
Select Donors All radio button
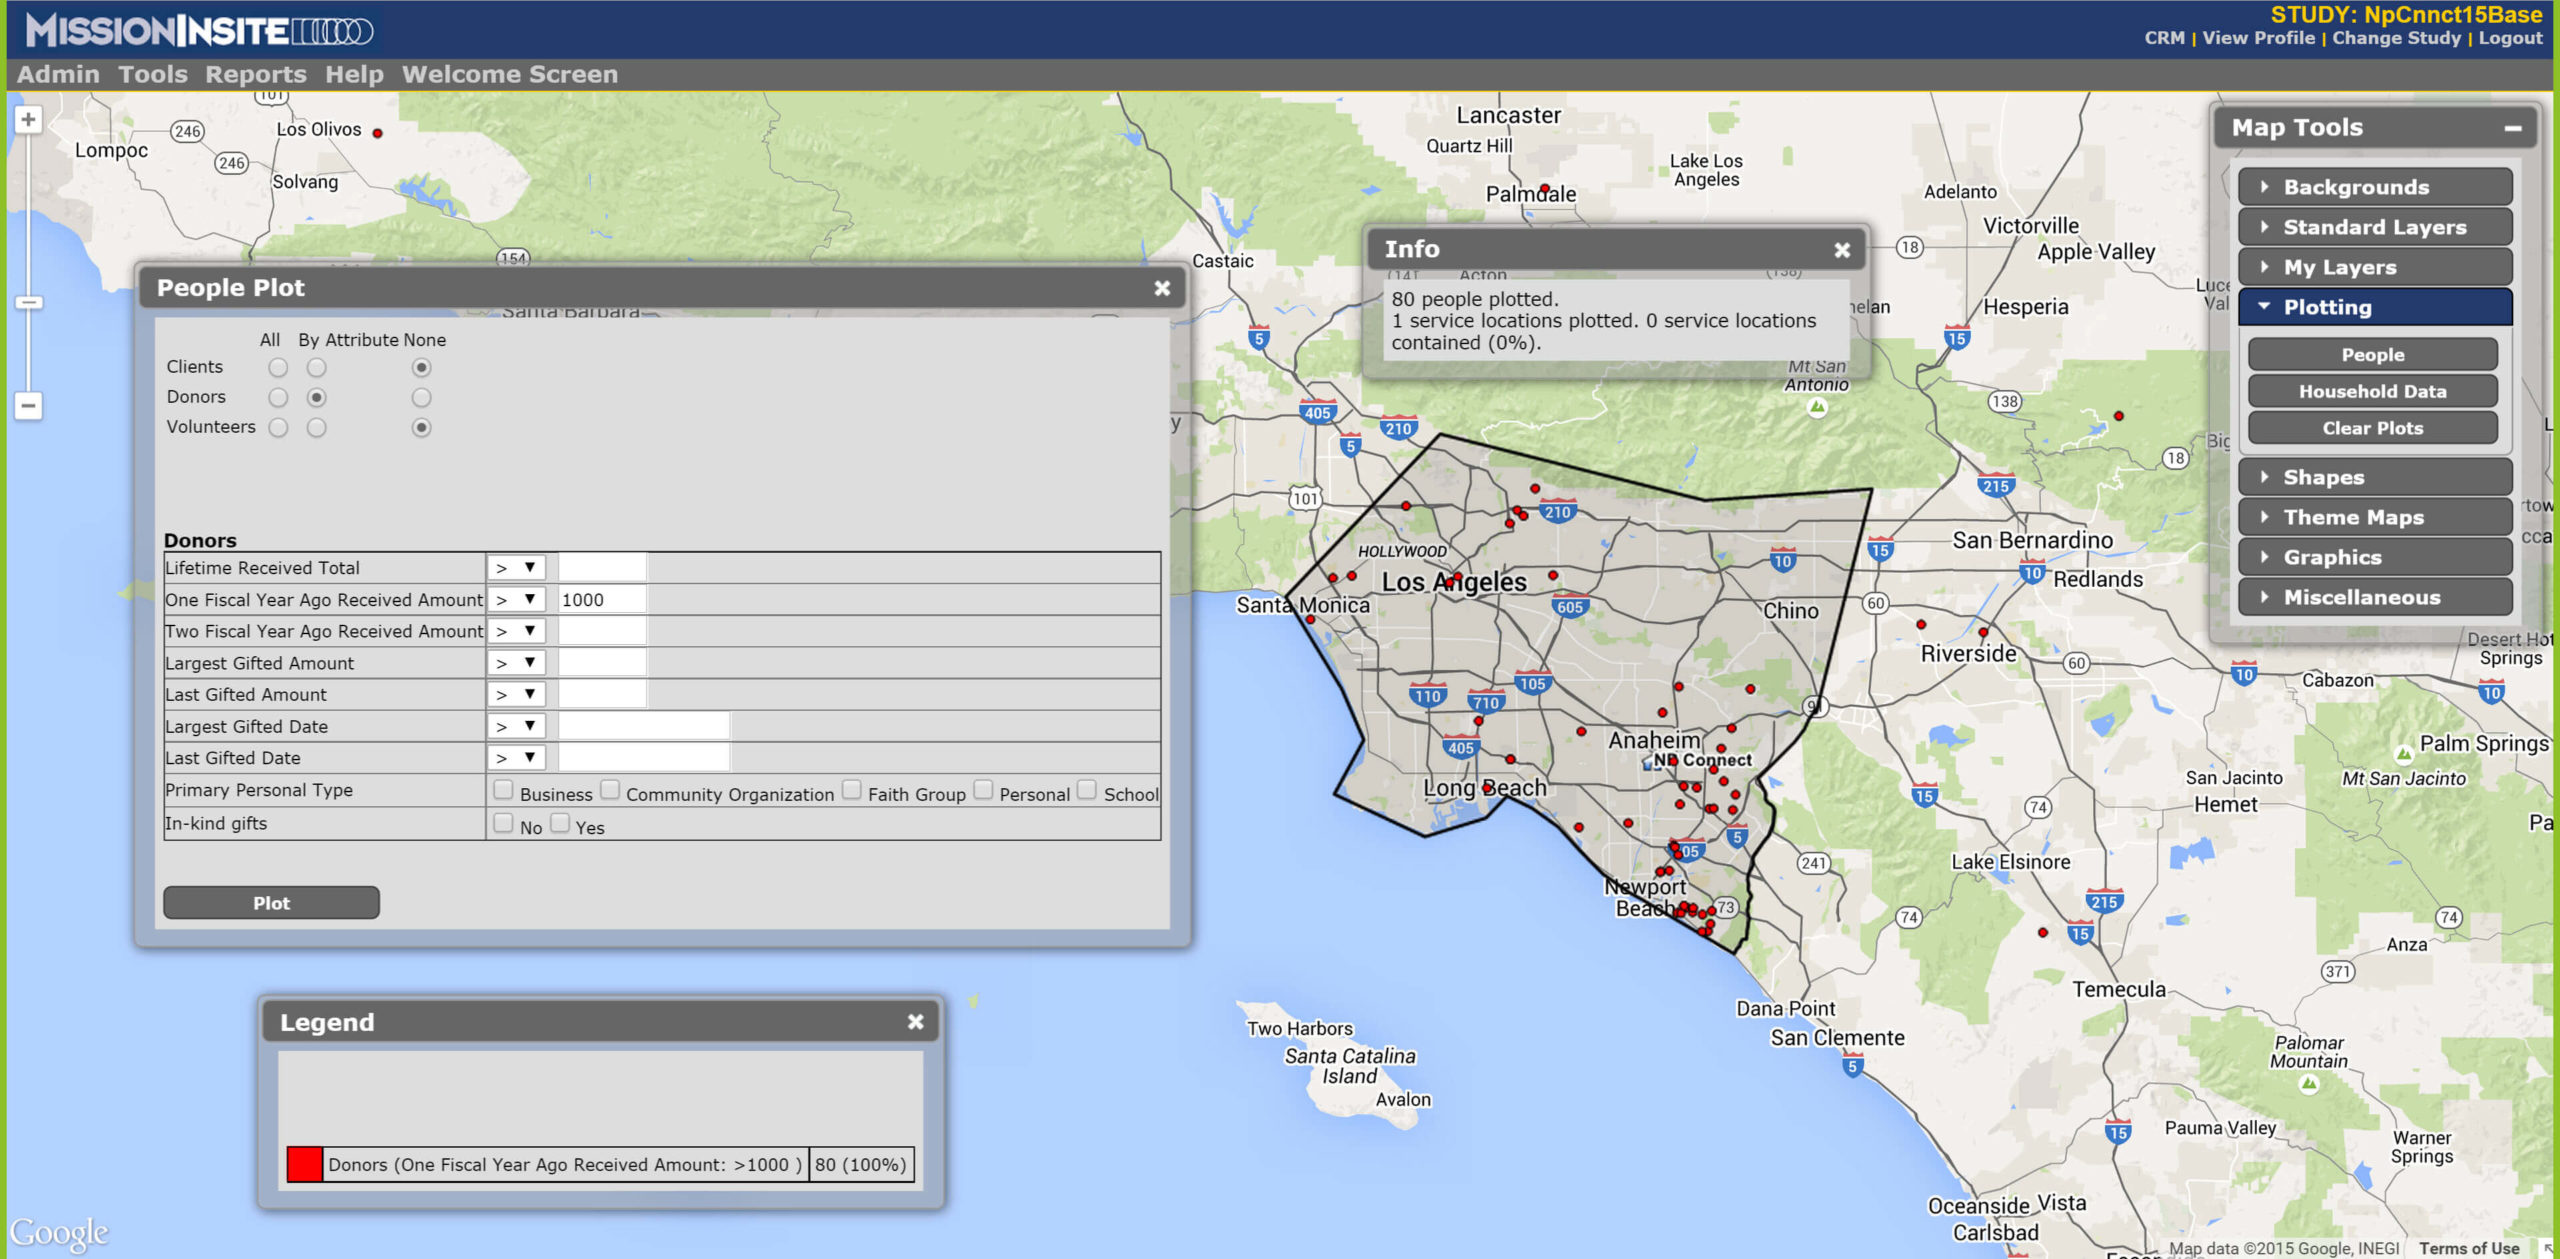278,398
